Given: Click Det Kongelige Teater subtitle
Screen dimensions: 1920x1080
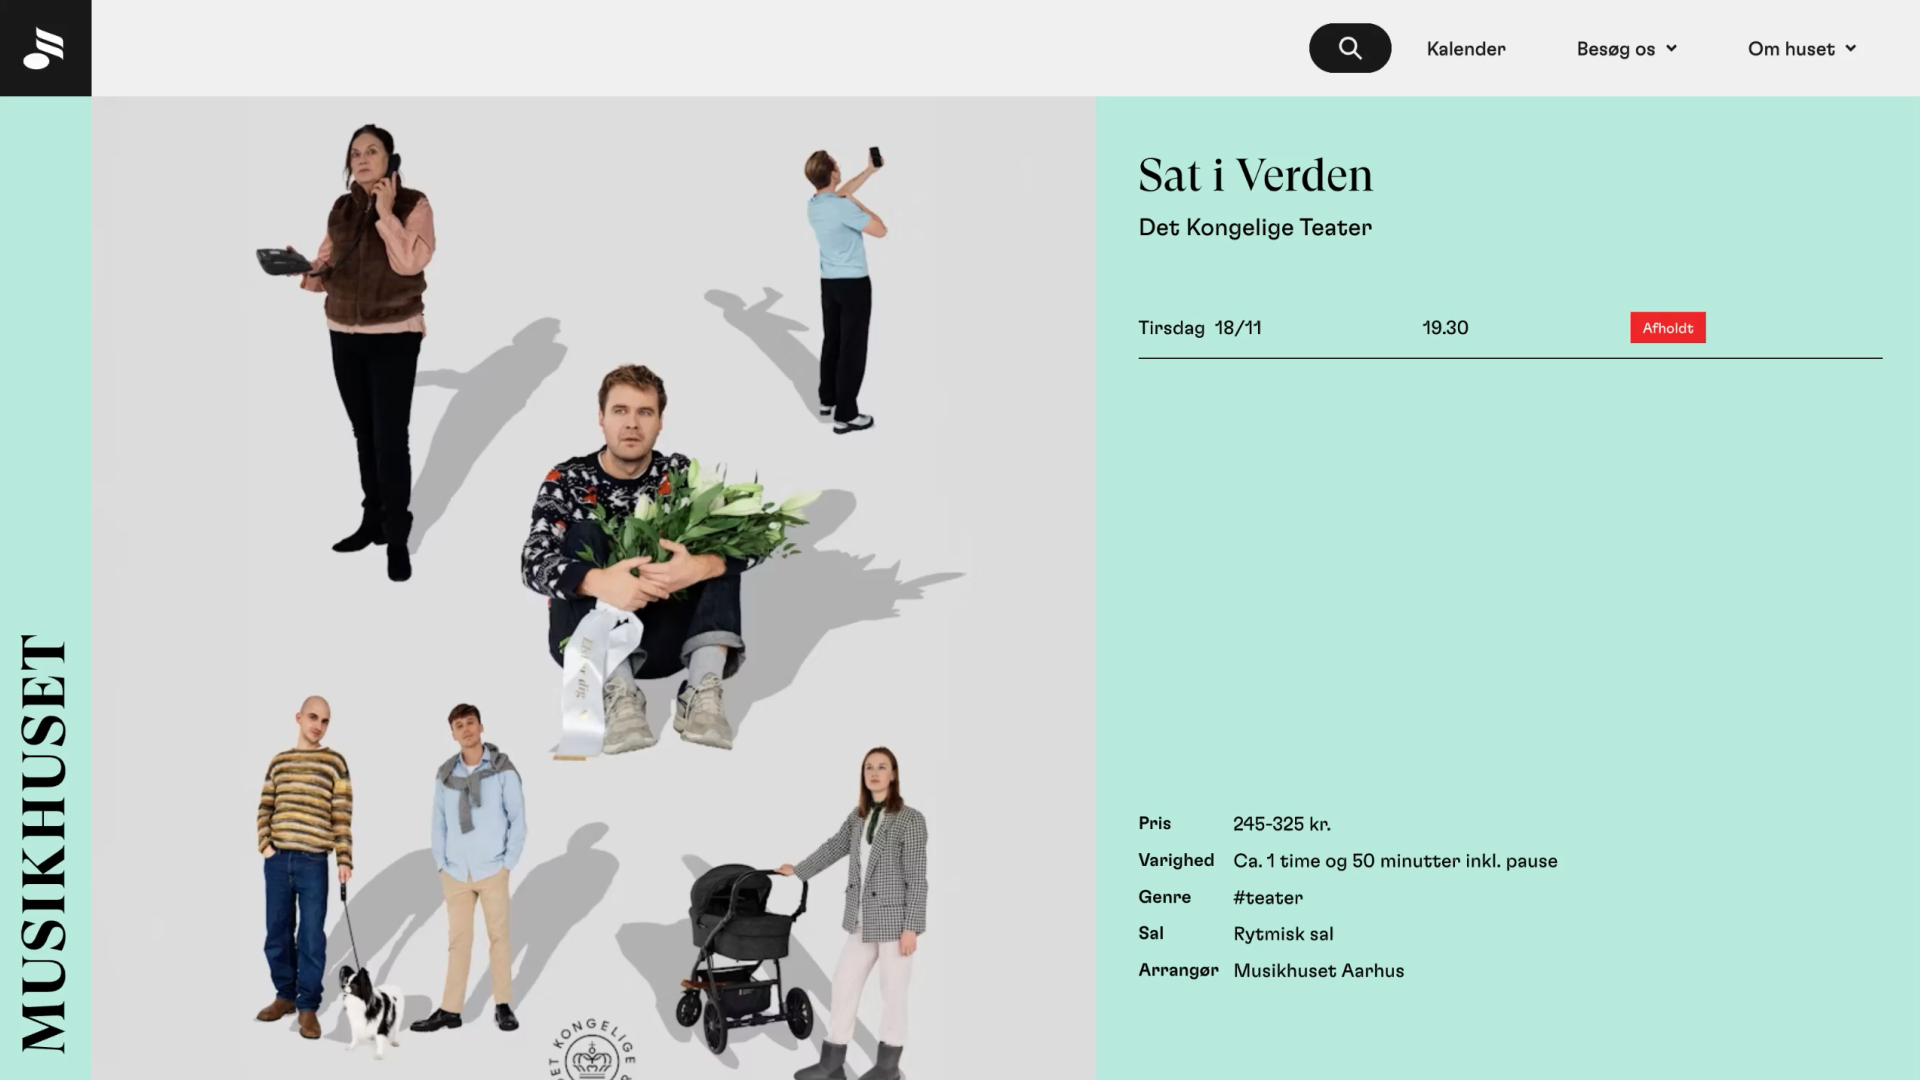Looking at the screenshot, I should pos(1255,228).
